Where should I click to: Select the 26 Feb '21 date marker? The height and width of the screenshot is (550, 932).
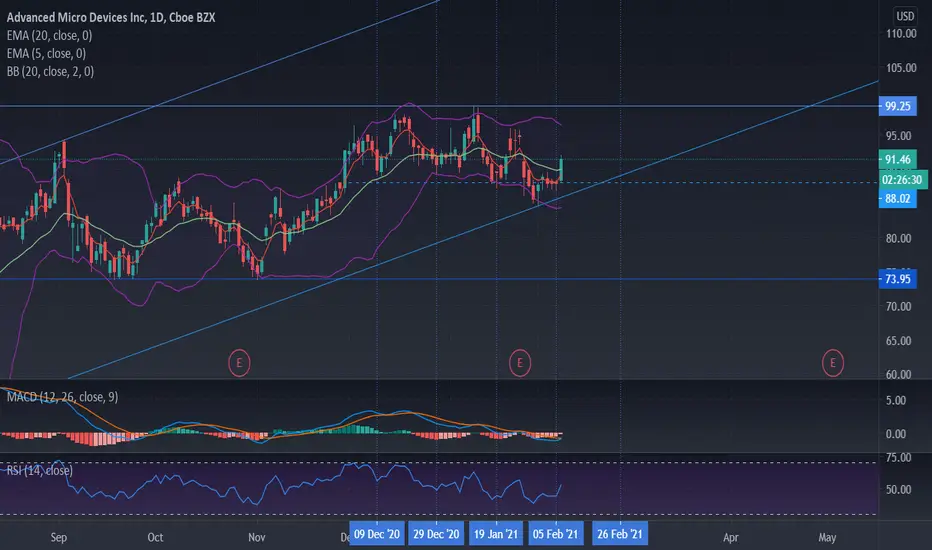(620, 534)
